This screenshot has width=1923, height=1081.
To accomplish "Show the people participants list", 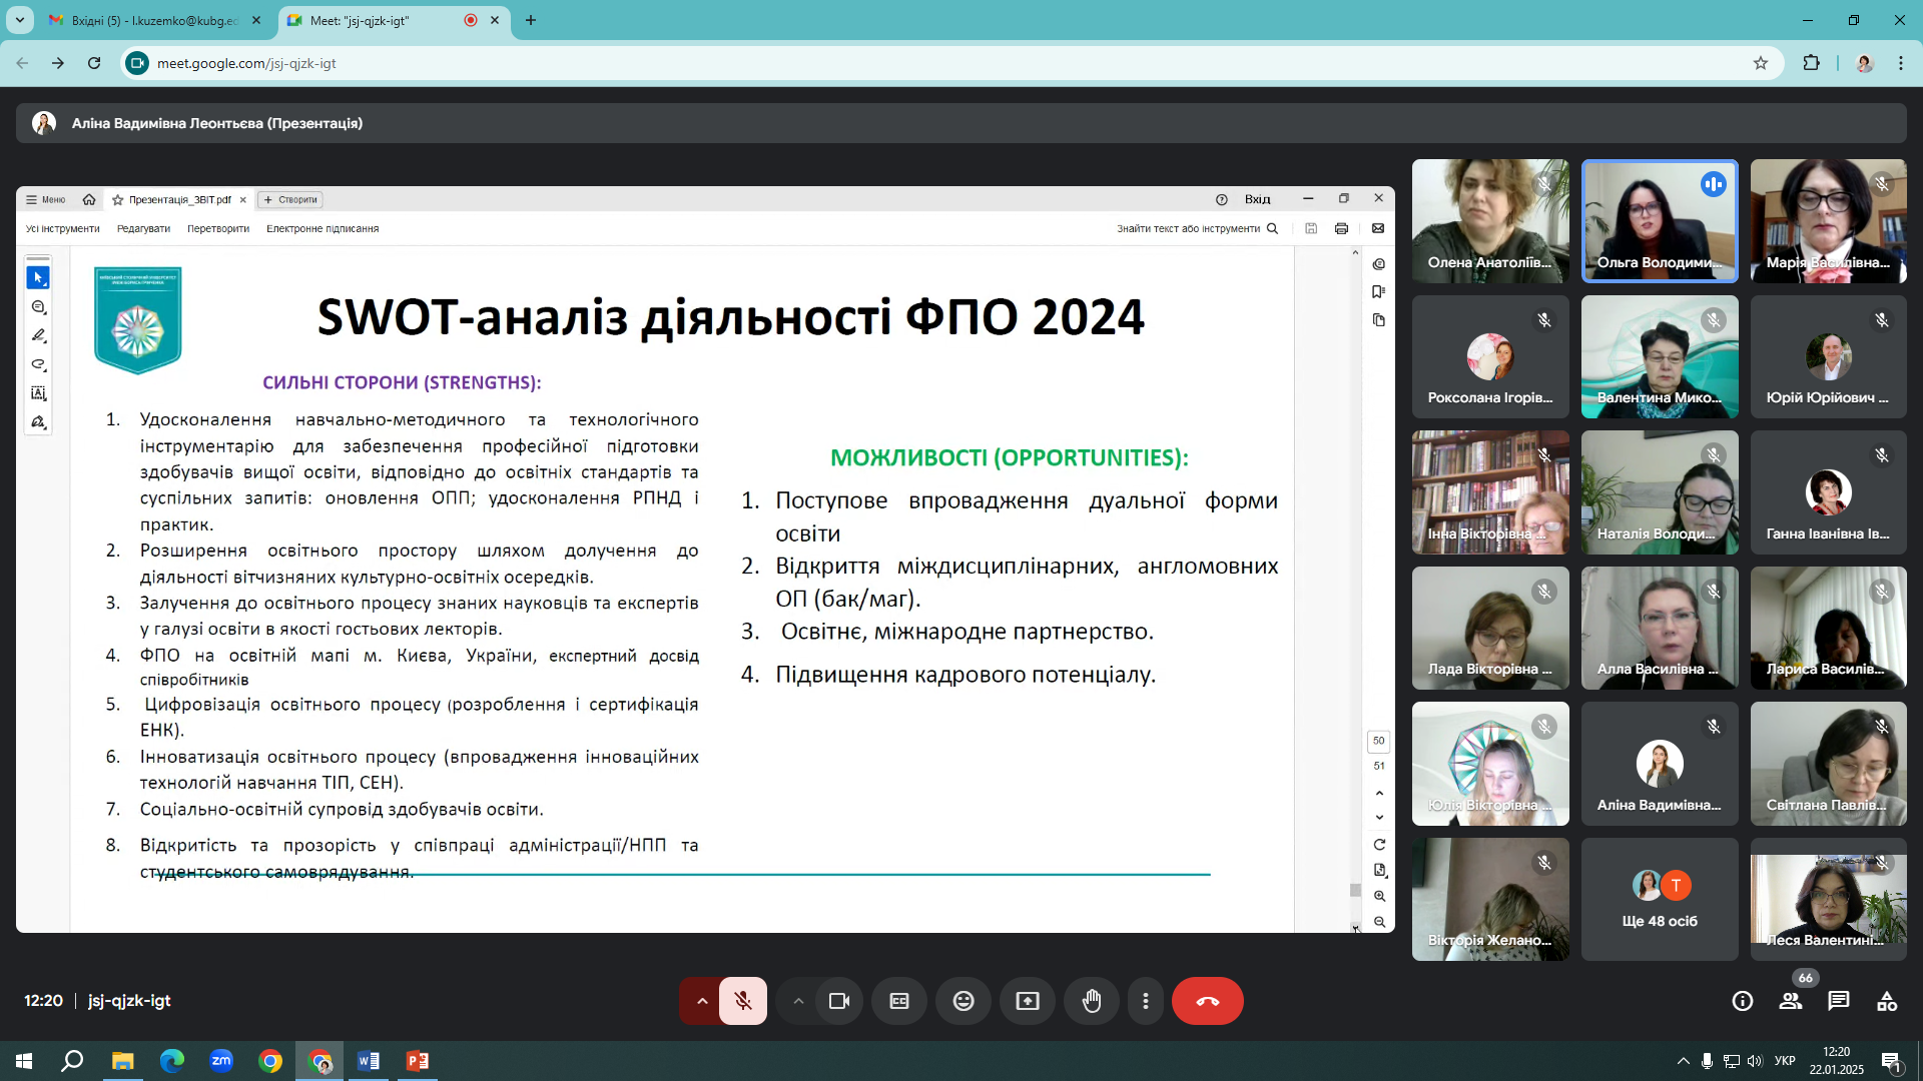I will point(1790,1001).
